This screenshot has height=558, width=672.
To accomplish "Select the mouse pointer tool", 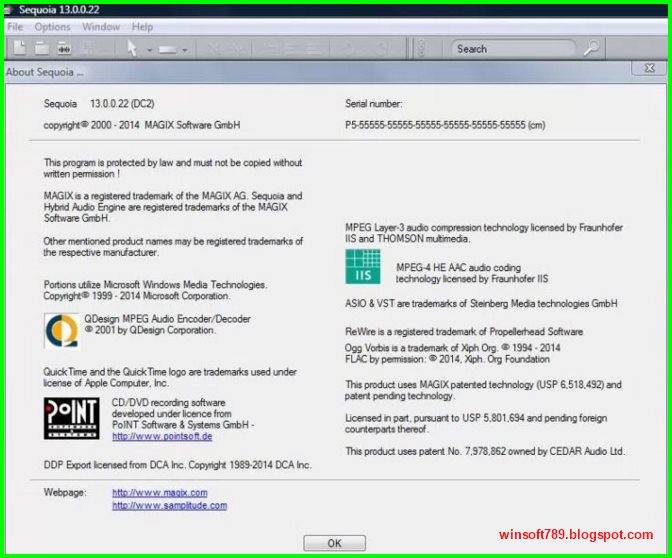I will tap(132, 48).
